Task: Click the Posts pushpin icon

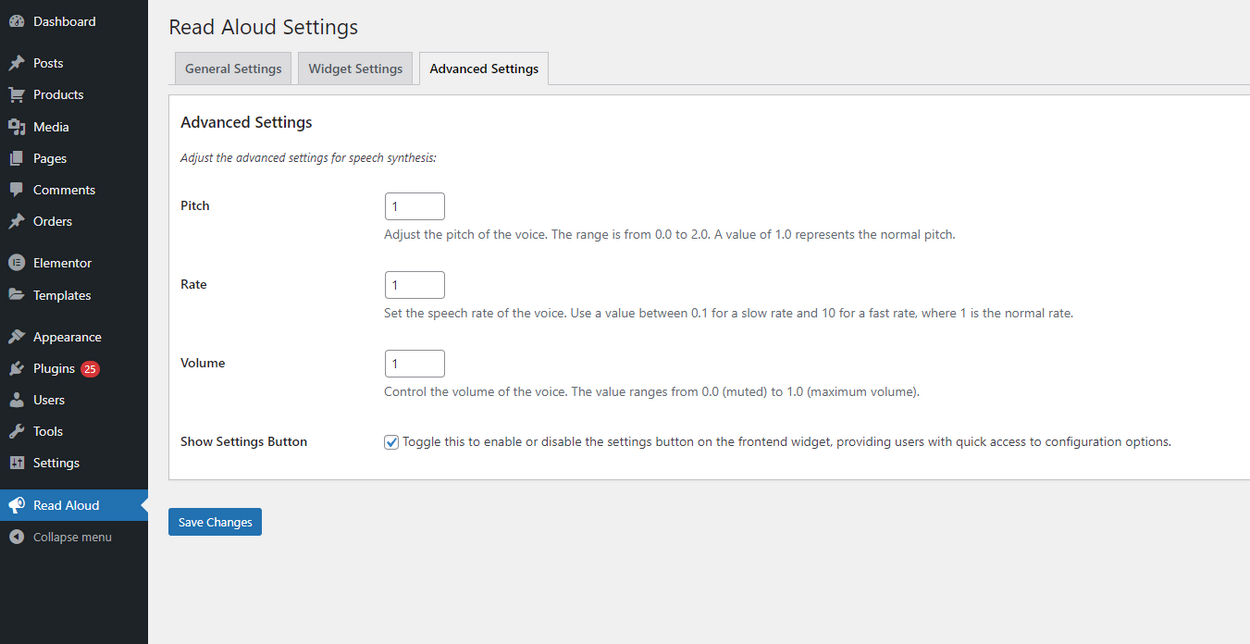Action: 16,63
